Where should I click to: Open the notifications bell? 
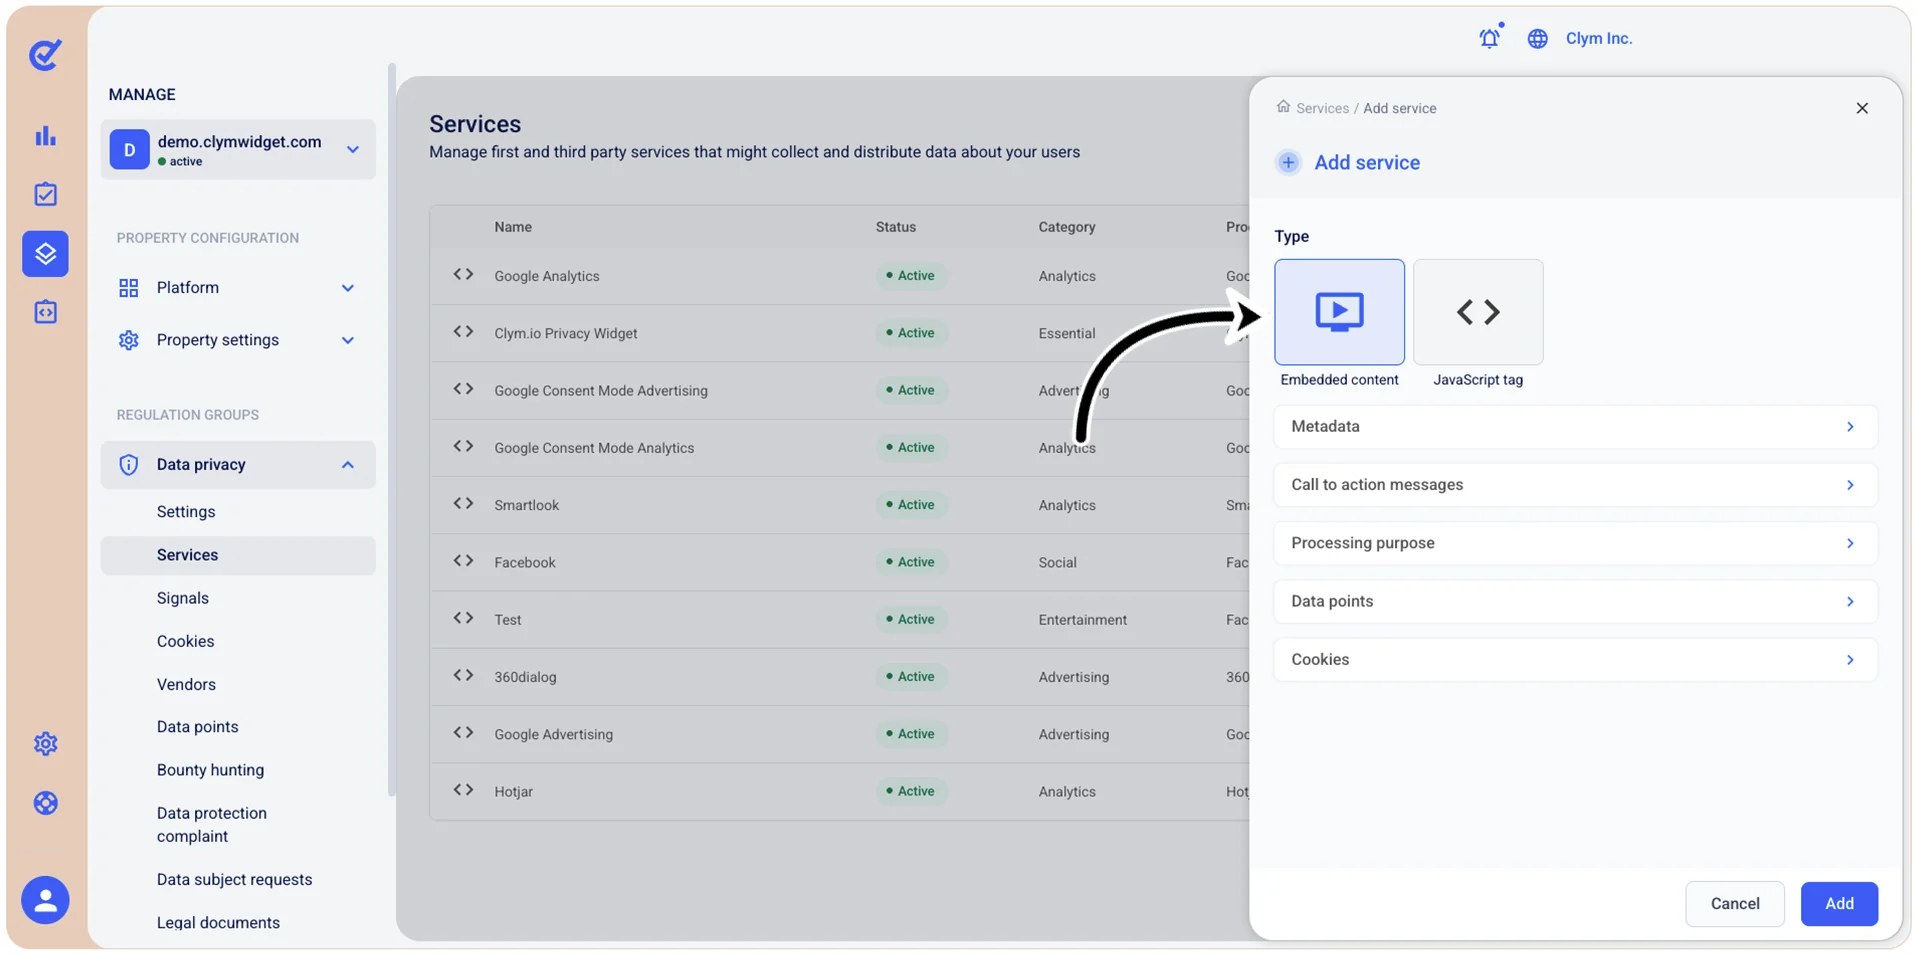(1490, 38)
